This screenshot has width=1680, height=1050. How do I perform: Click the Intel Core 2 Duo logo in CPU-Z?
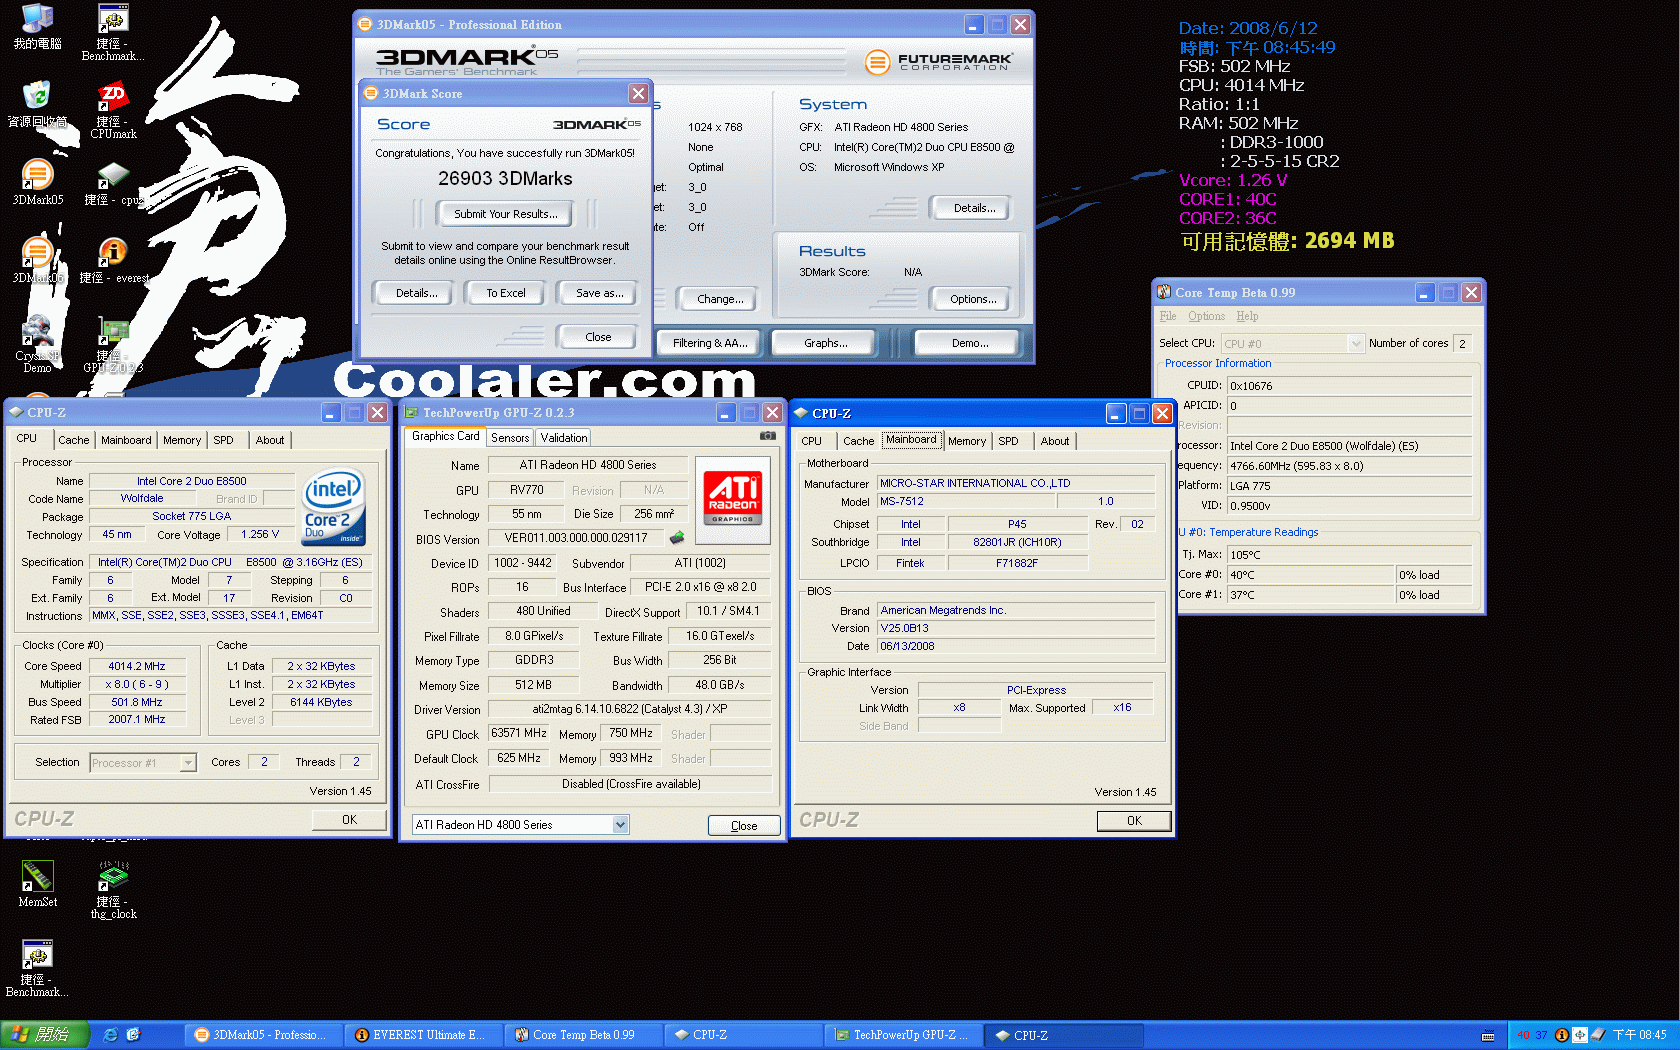334,507
